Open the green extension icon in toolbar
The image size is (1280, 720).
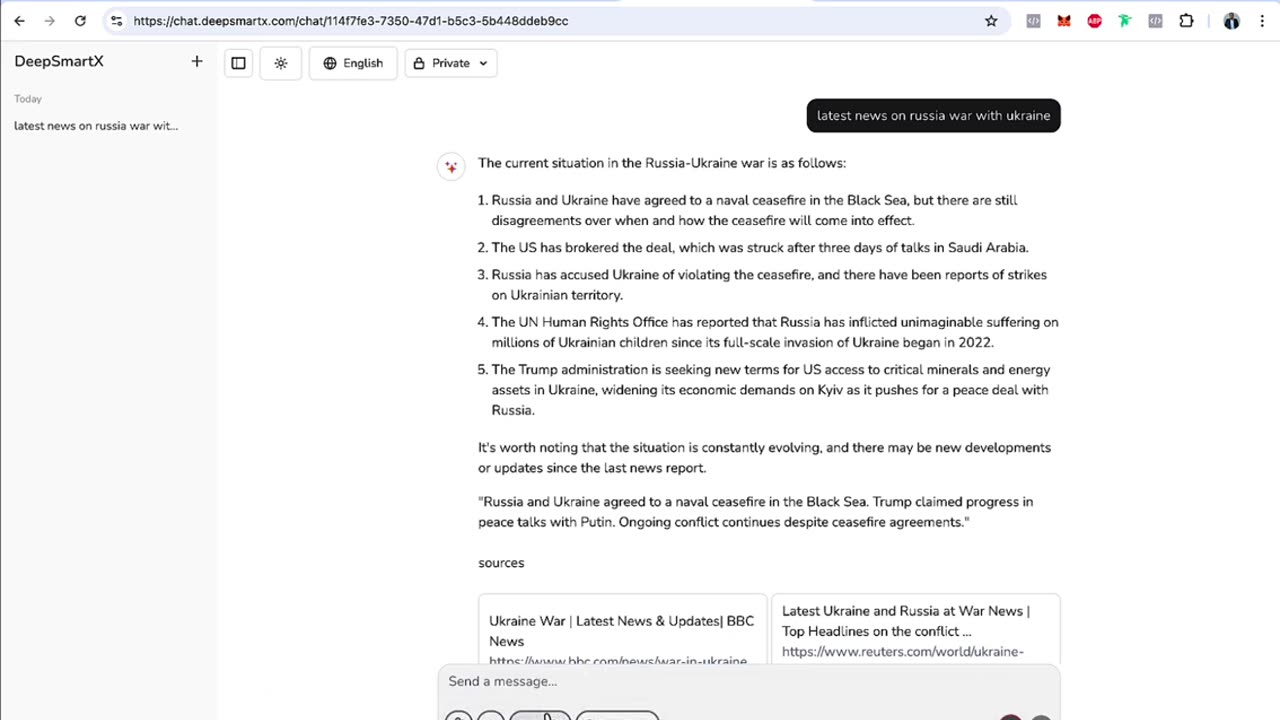coord(1125,20)
